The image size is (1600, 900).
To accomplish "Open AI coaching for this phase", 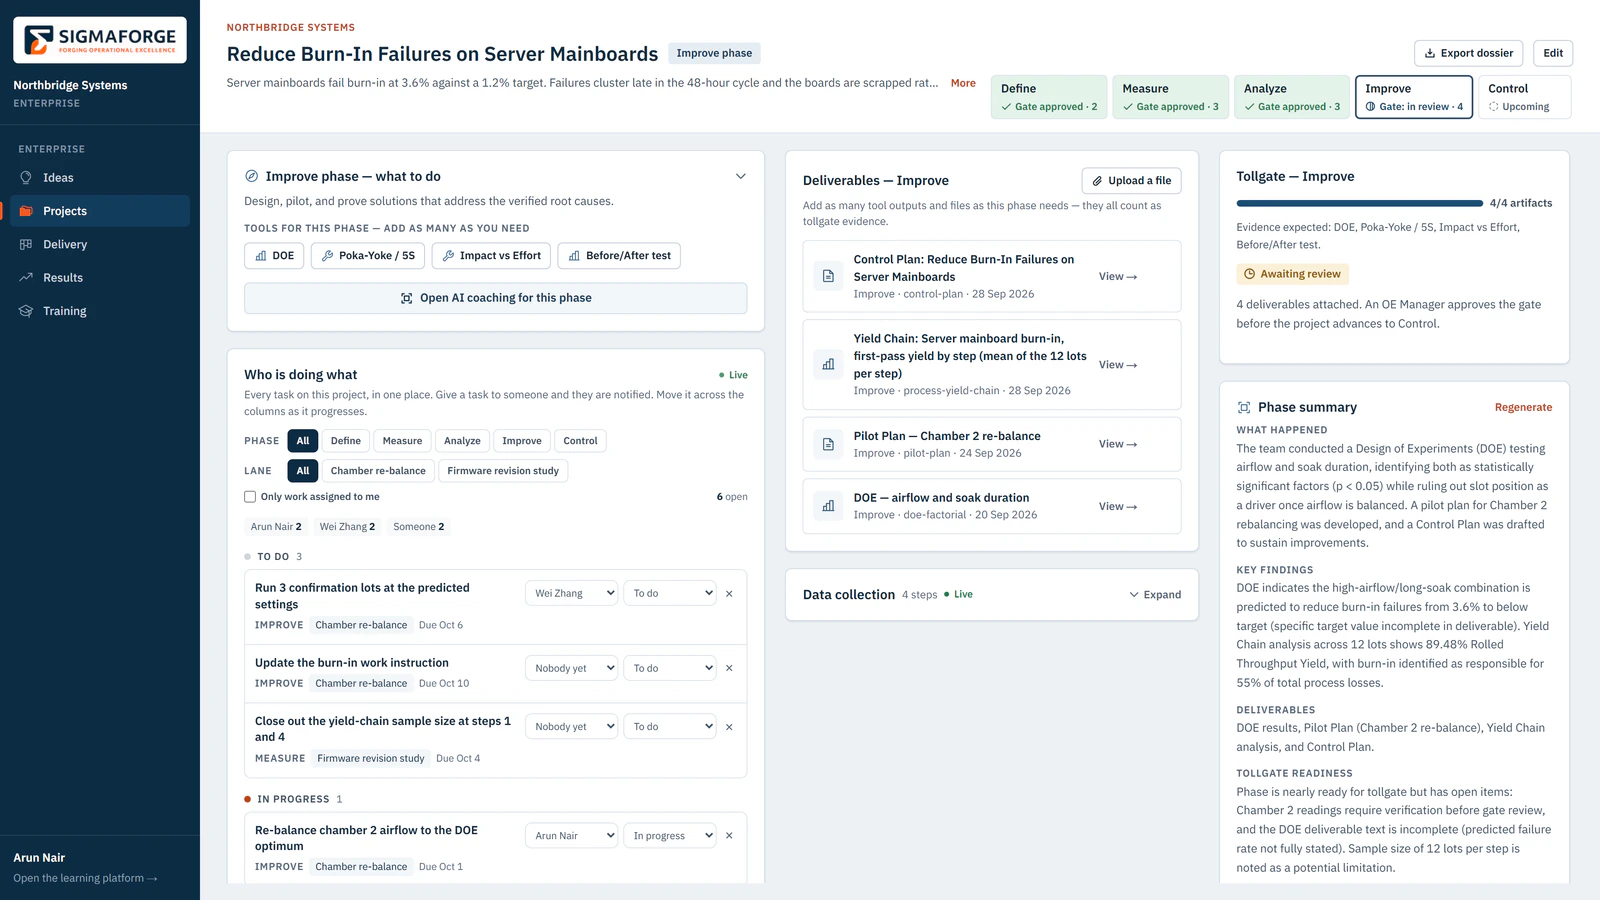I will coord(496,298).
